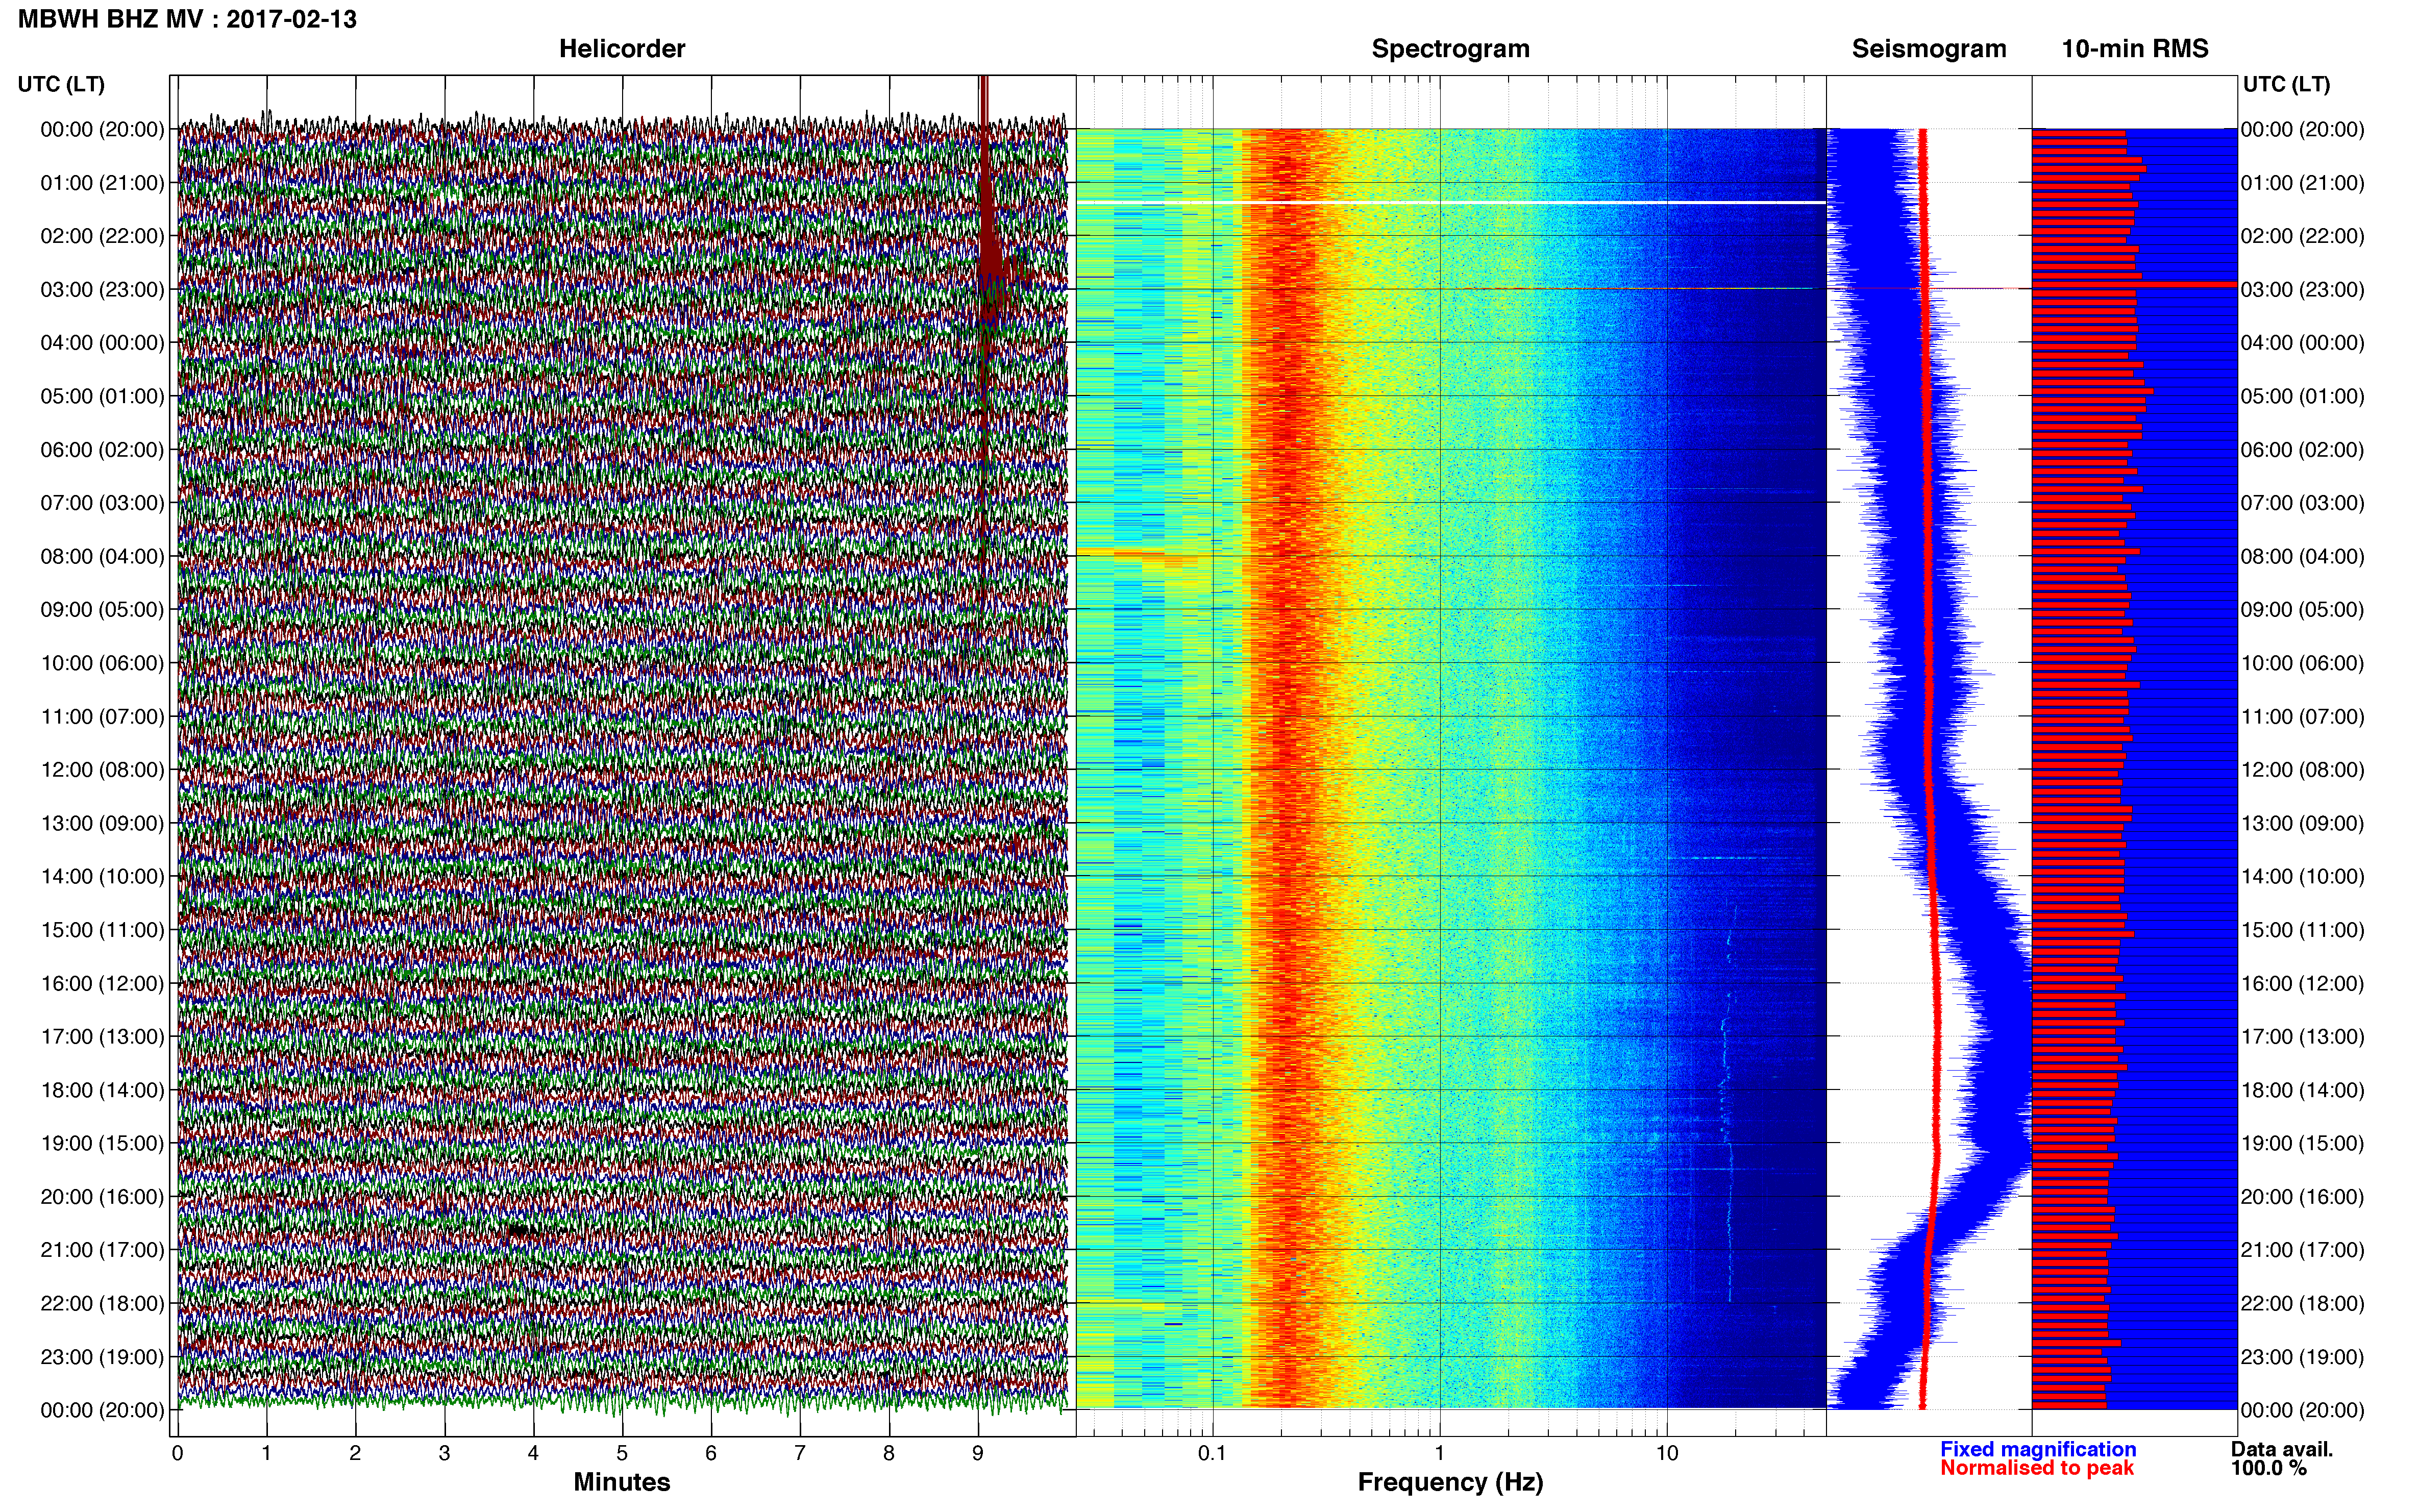Click minute tick label '9' on helicorder axis

click(x=978, y=1454)
